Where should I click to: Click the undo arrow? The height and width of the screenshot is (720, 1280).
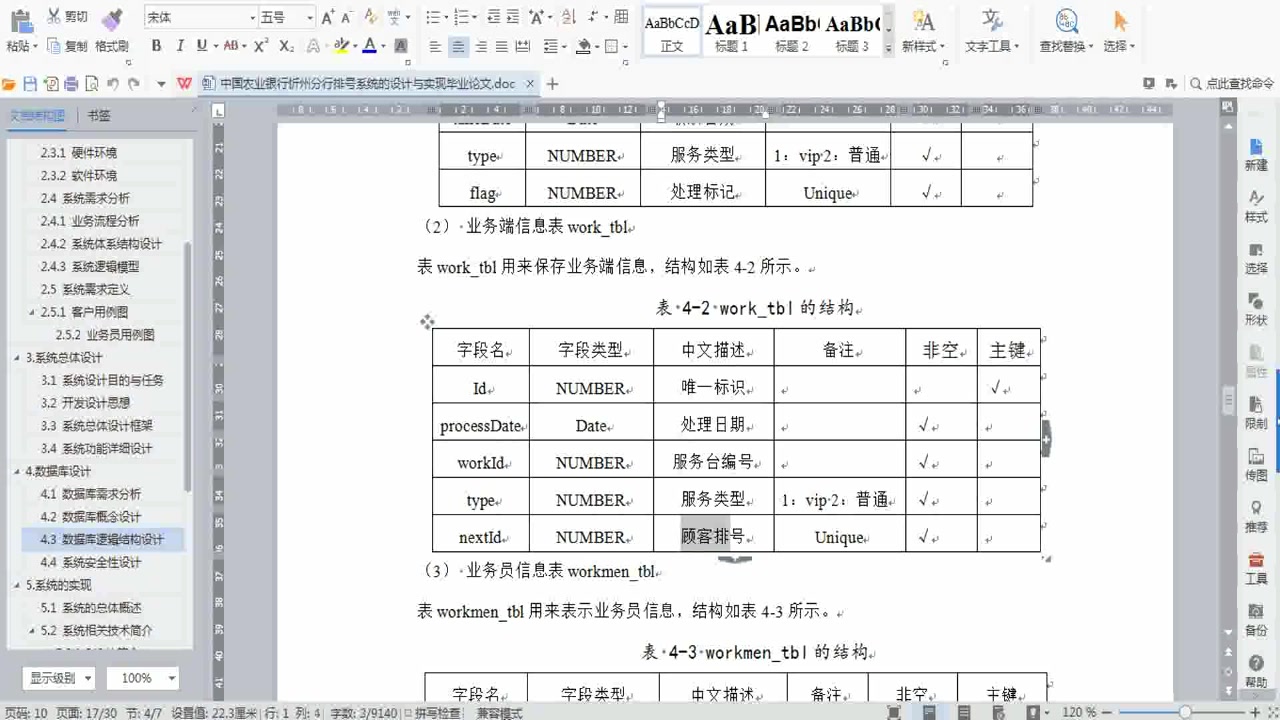tap(113, 84)
